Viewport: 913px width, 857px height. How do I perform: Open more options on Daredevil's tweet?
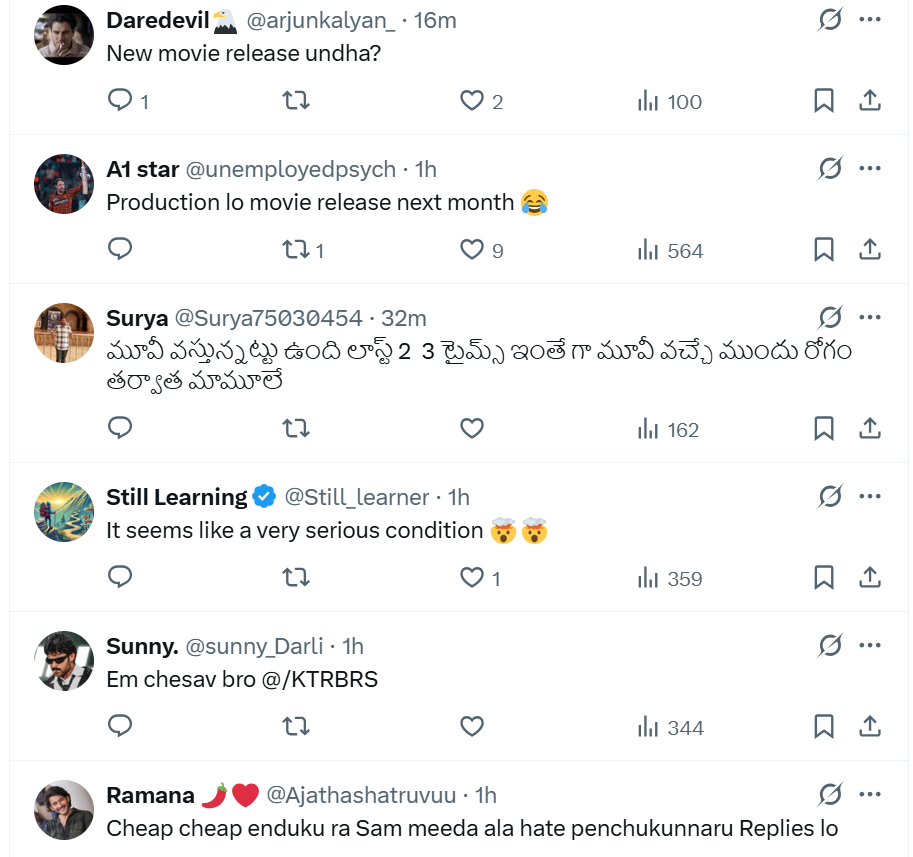click(870, 20)
